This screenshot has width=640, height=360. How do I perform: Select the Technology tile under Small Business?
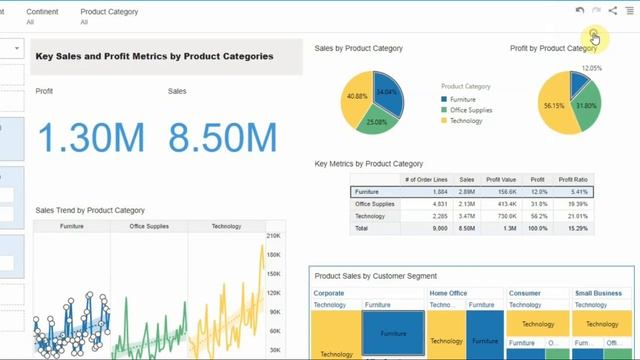pyautogui.click(x=602, y=324)
